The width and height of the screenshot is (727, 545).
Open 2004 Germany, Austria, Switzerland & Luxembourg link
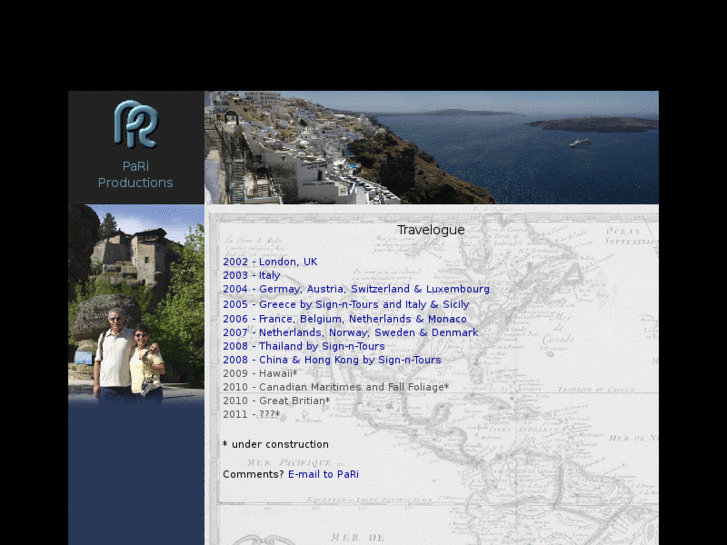(x=356, y=289)
